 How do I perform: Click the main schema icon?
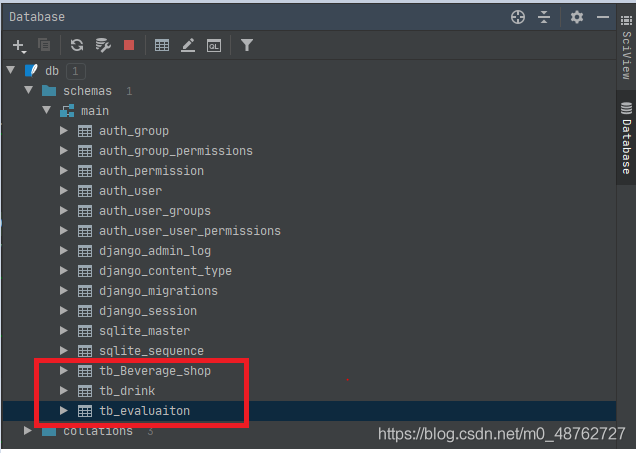pos(67,110)
